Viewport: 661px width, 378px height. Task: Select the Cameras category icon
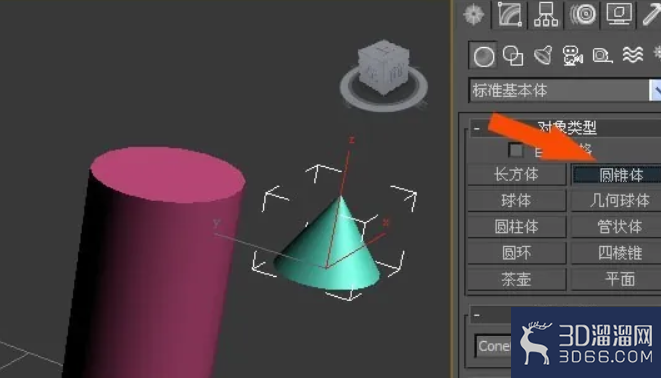tap(572, 55)
